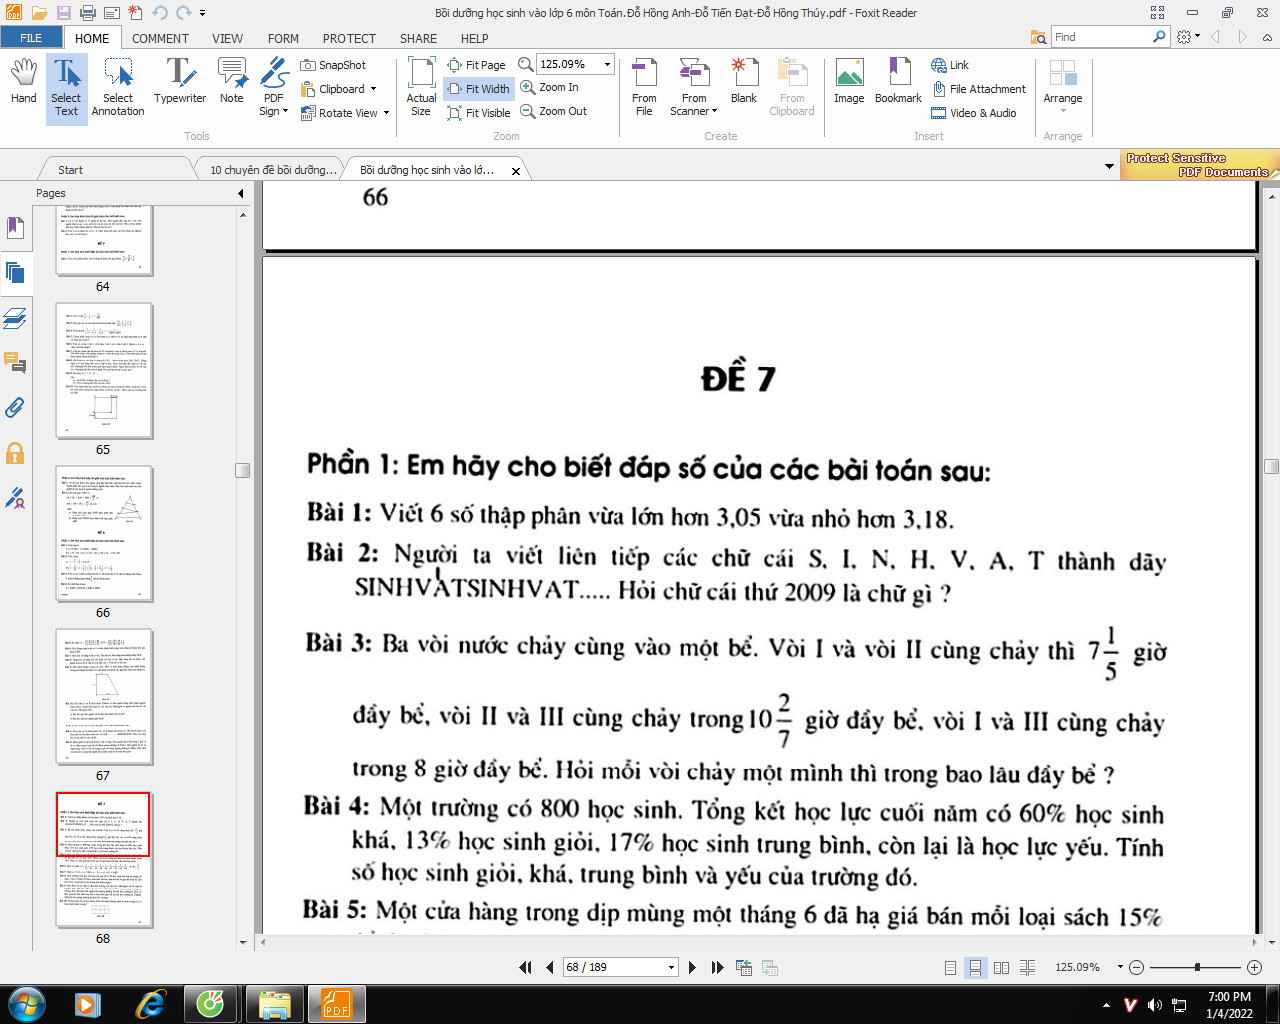1280x1024 pixels.
Task: Click the zoom out minus button
Action: click(x=1136, y=967)
